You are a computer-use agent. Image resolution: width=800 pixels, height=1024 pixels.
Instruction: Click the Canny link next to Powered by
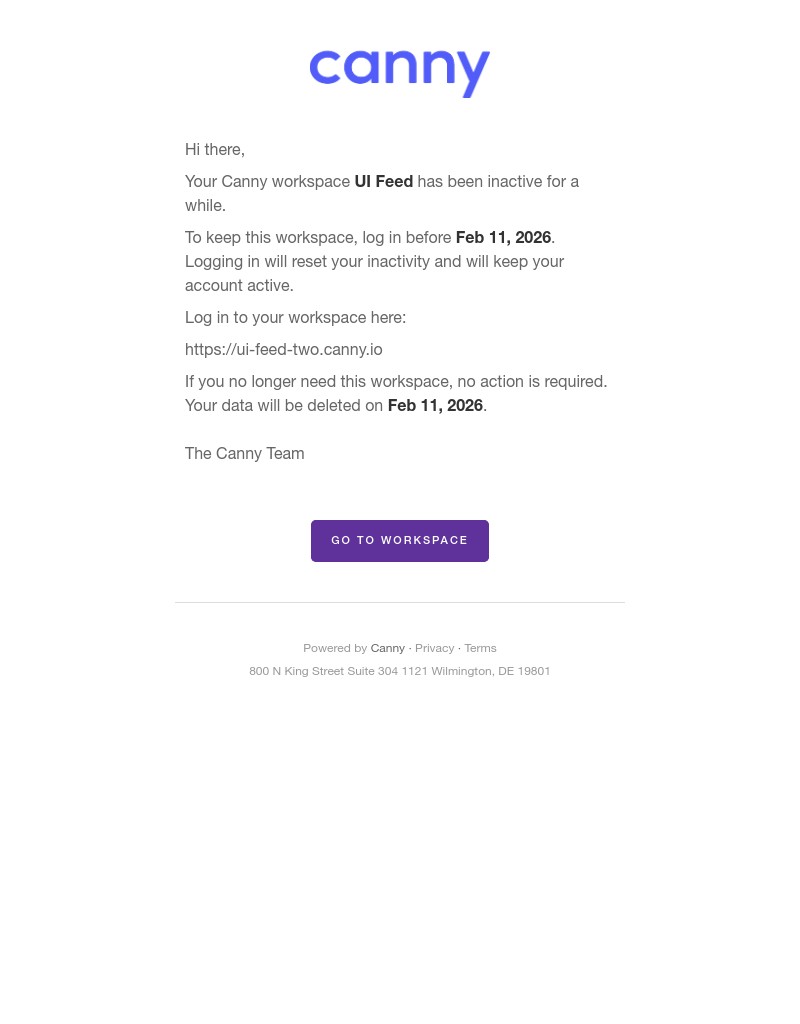tap(388, 648)
